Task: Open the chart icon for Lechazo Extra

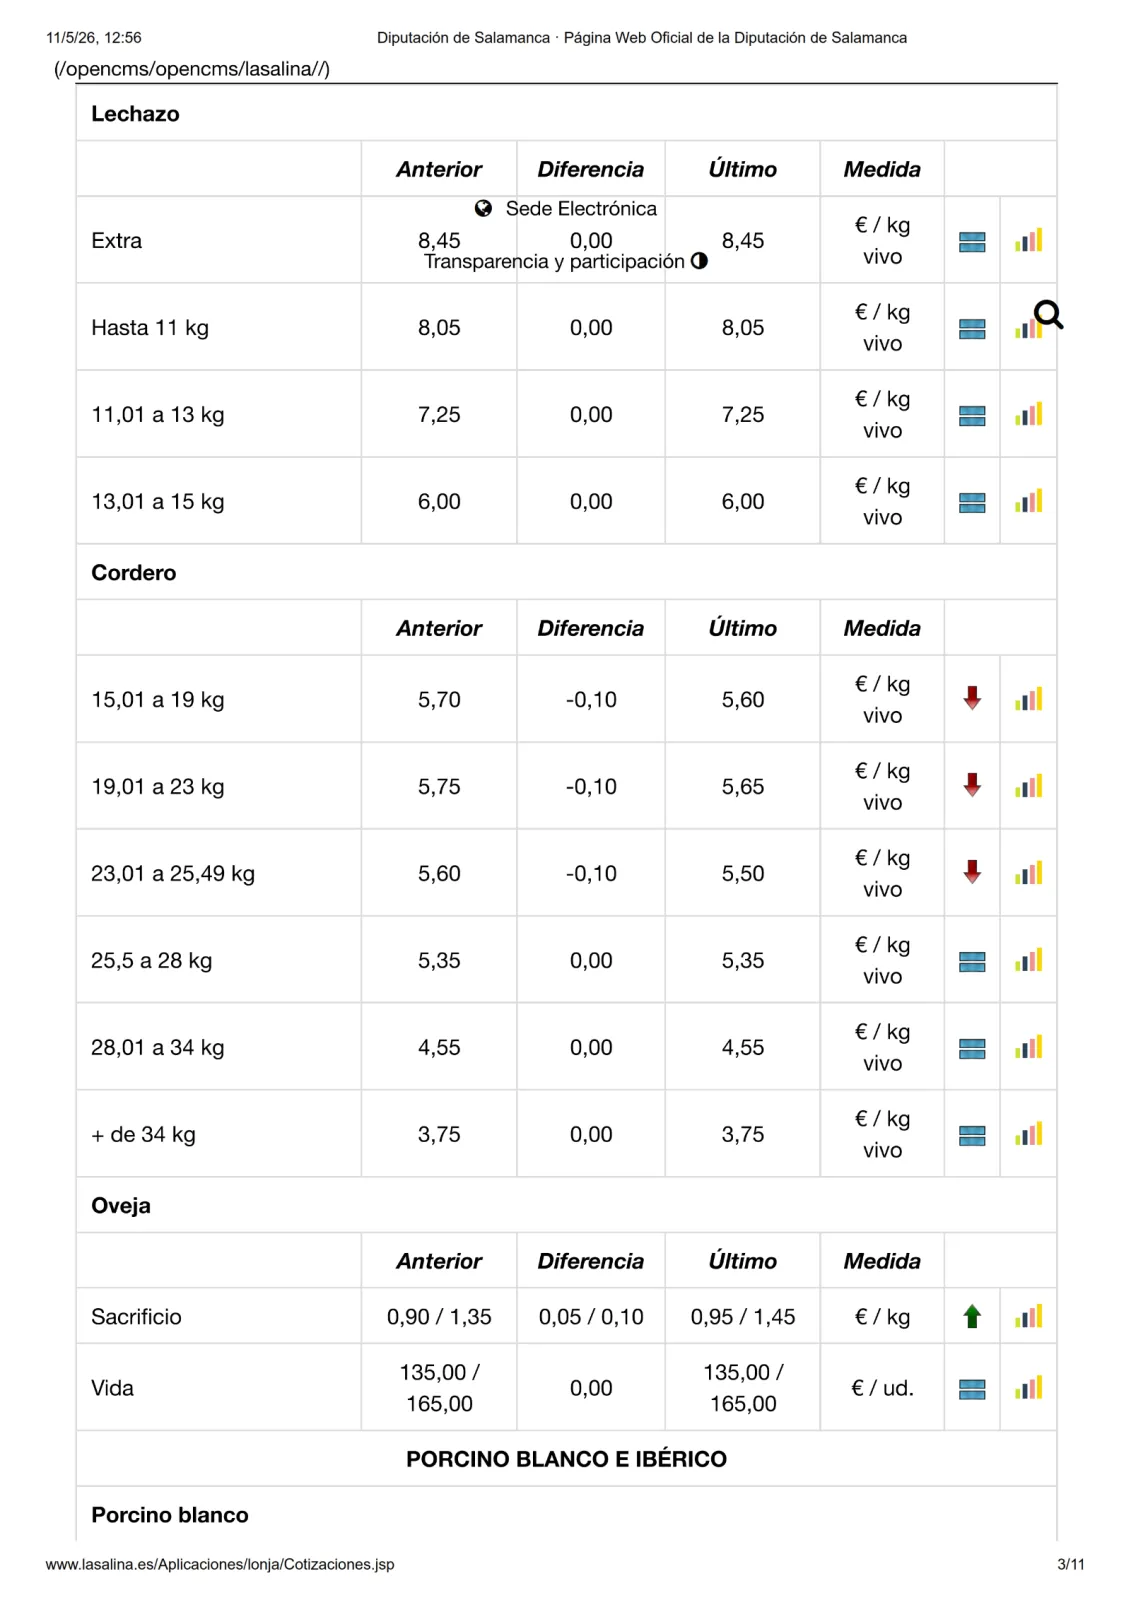Action: pyautogui.click(x=1028, y=241)
